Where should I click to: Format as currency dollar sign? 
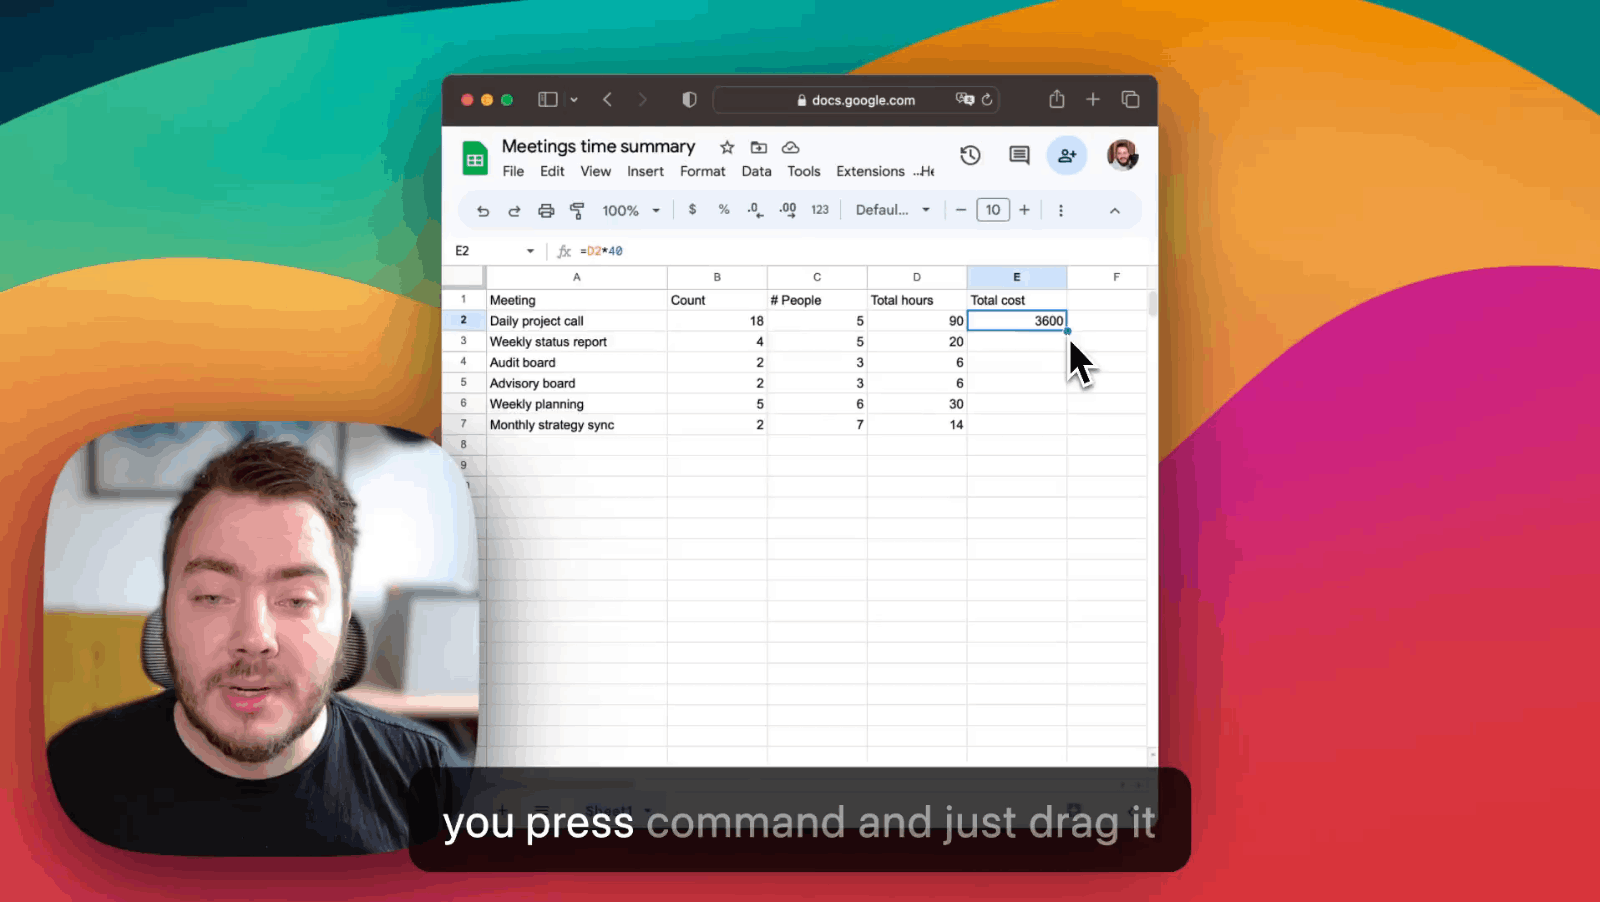coord(692,210)
